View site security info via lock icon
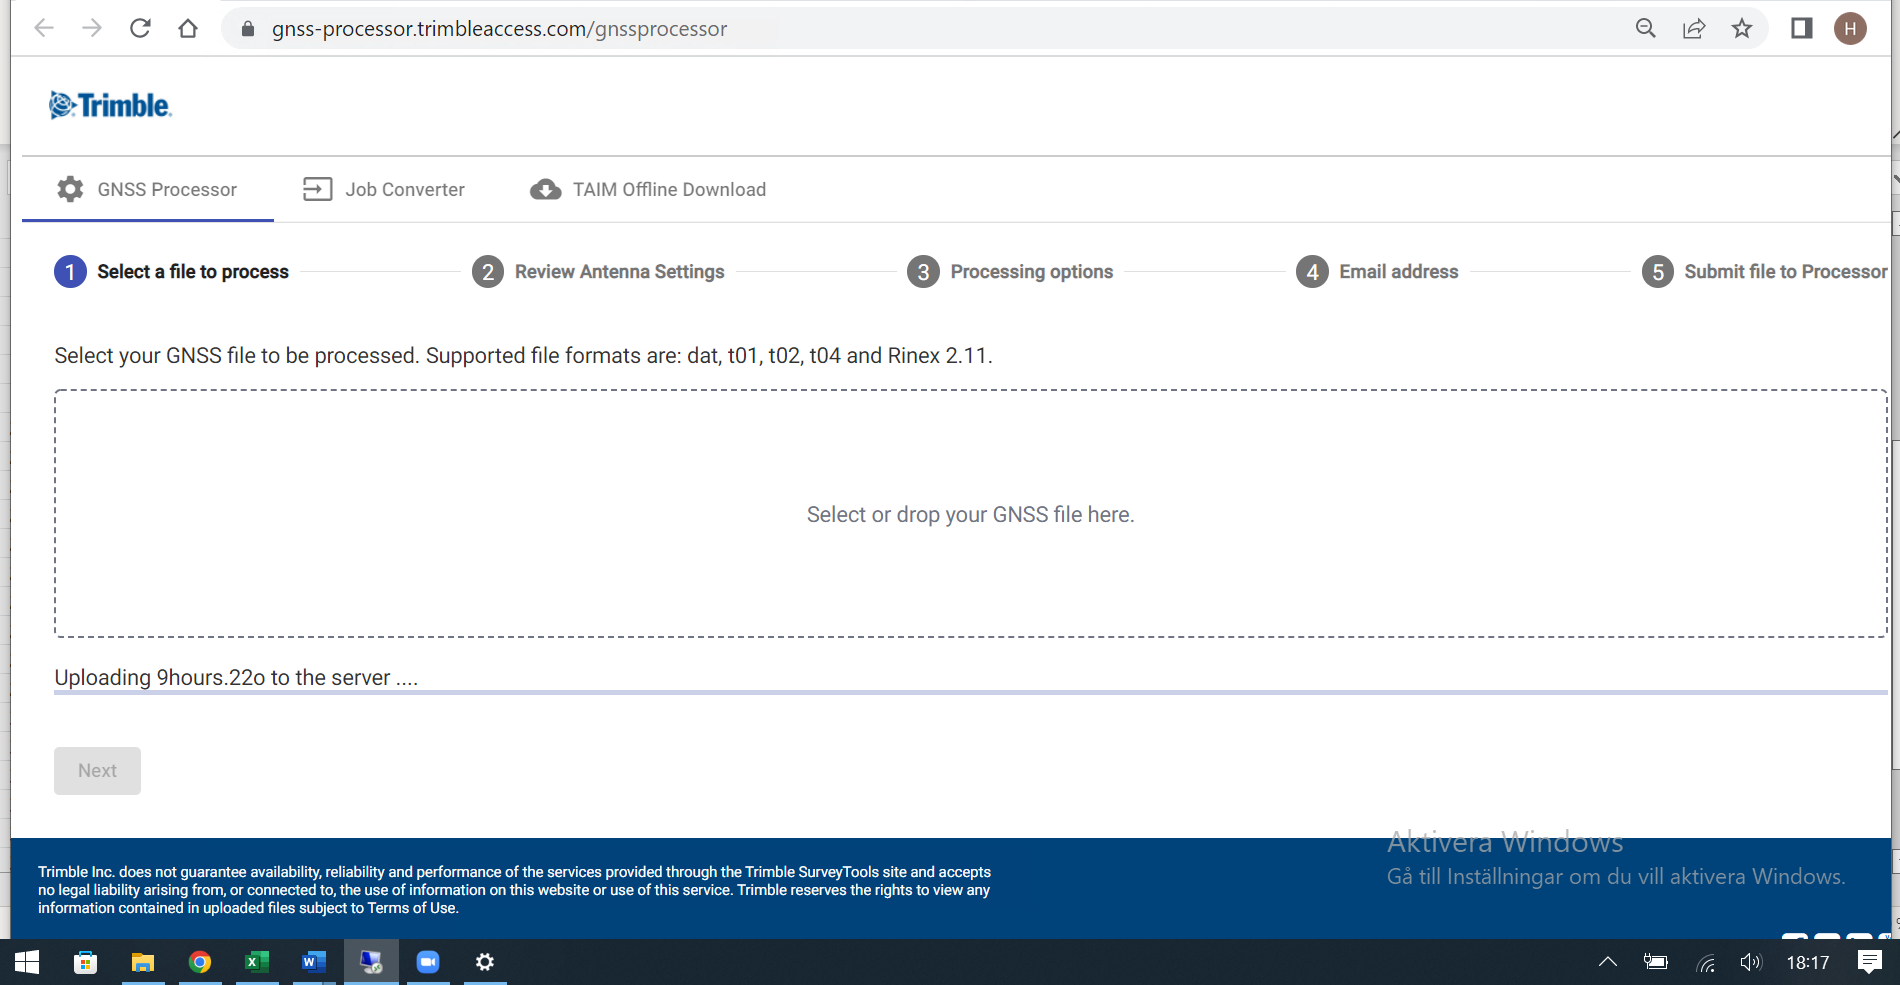This screenshot has width=1900, height=985. coord(248,29)
